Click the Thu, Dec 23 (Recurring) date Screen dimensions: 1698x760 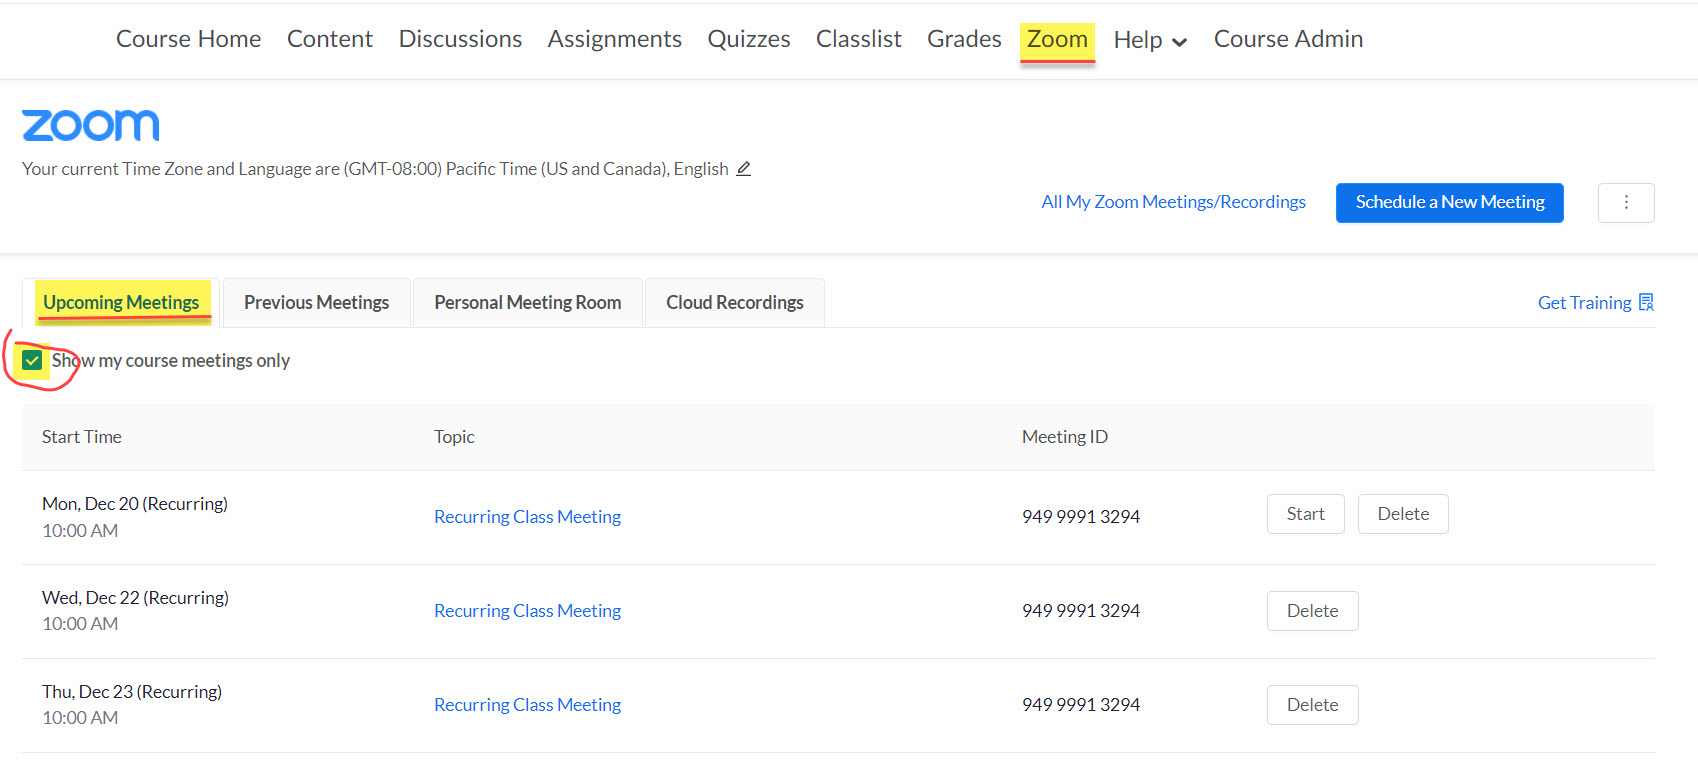pyautogui.click(x=132, y=692)
